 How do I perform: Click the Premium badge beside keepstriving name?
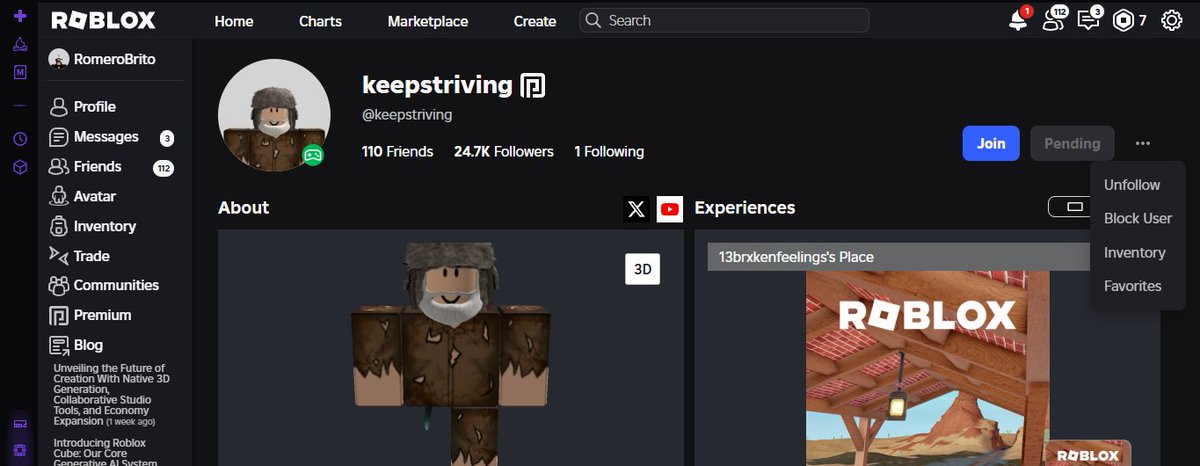tap(533, 86)
